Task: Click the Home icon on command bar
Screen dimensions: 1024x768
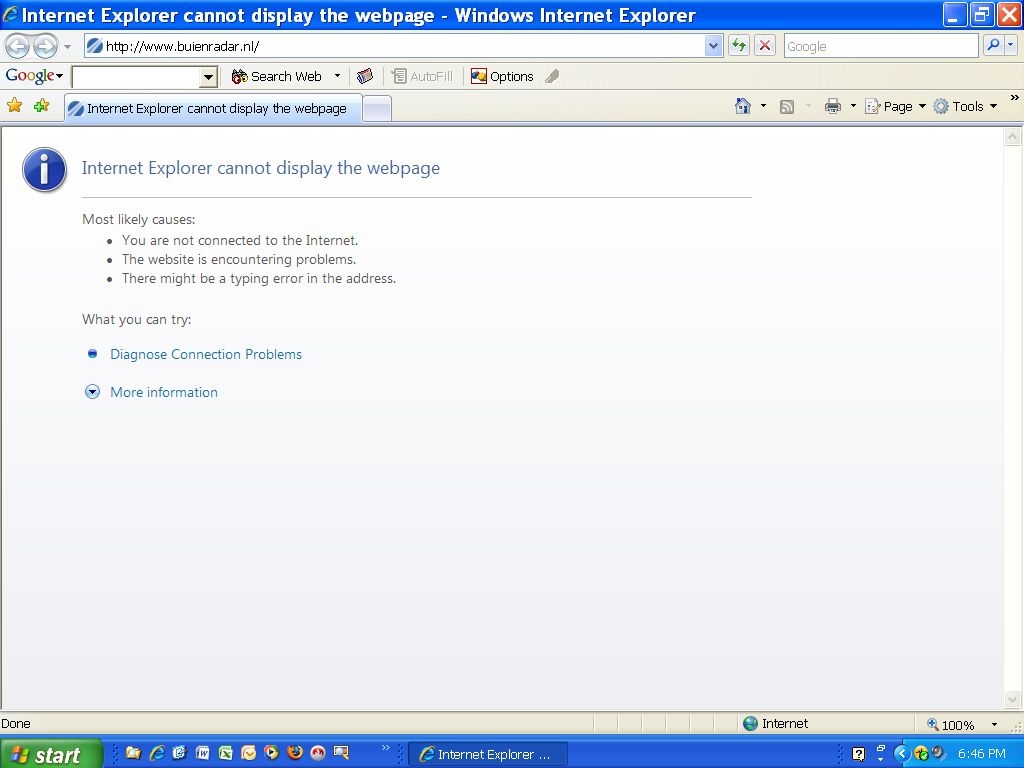Action: click(743, 106)
